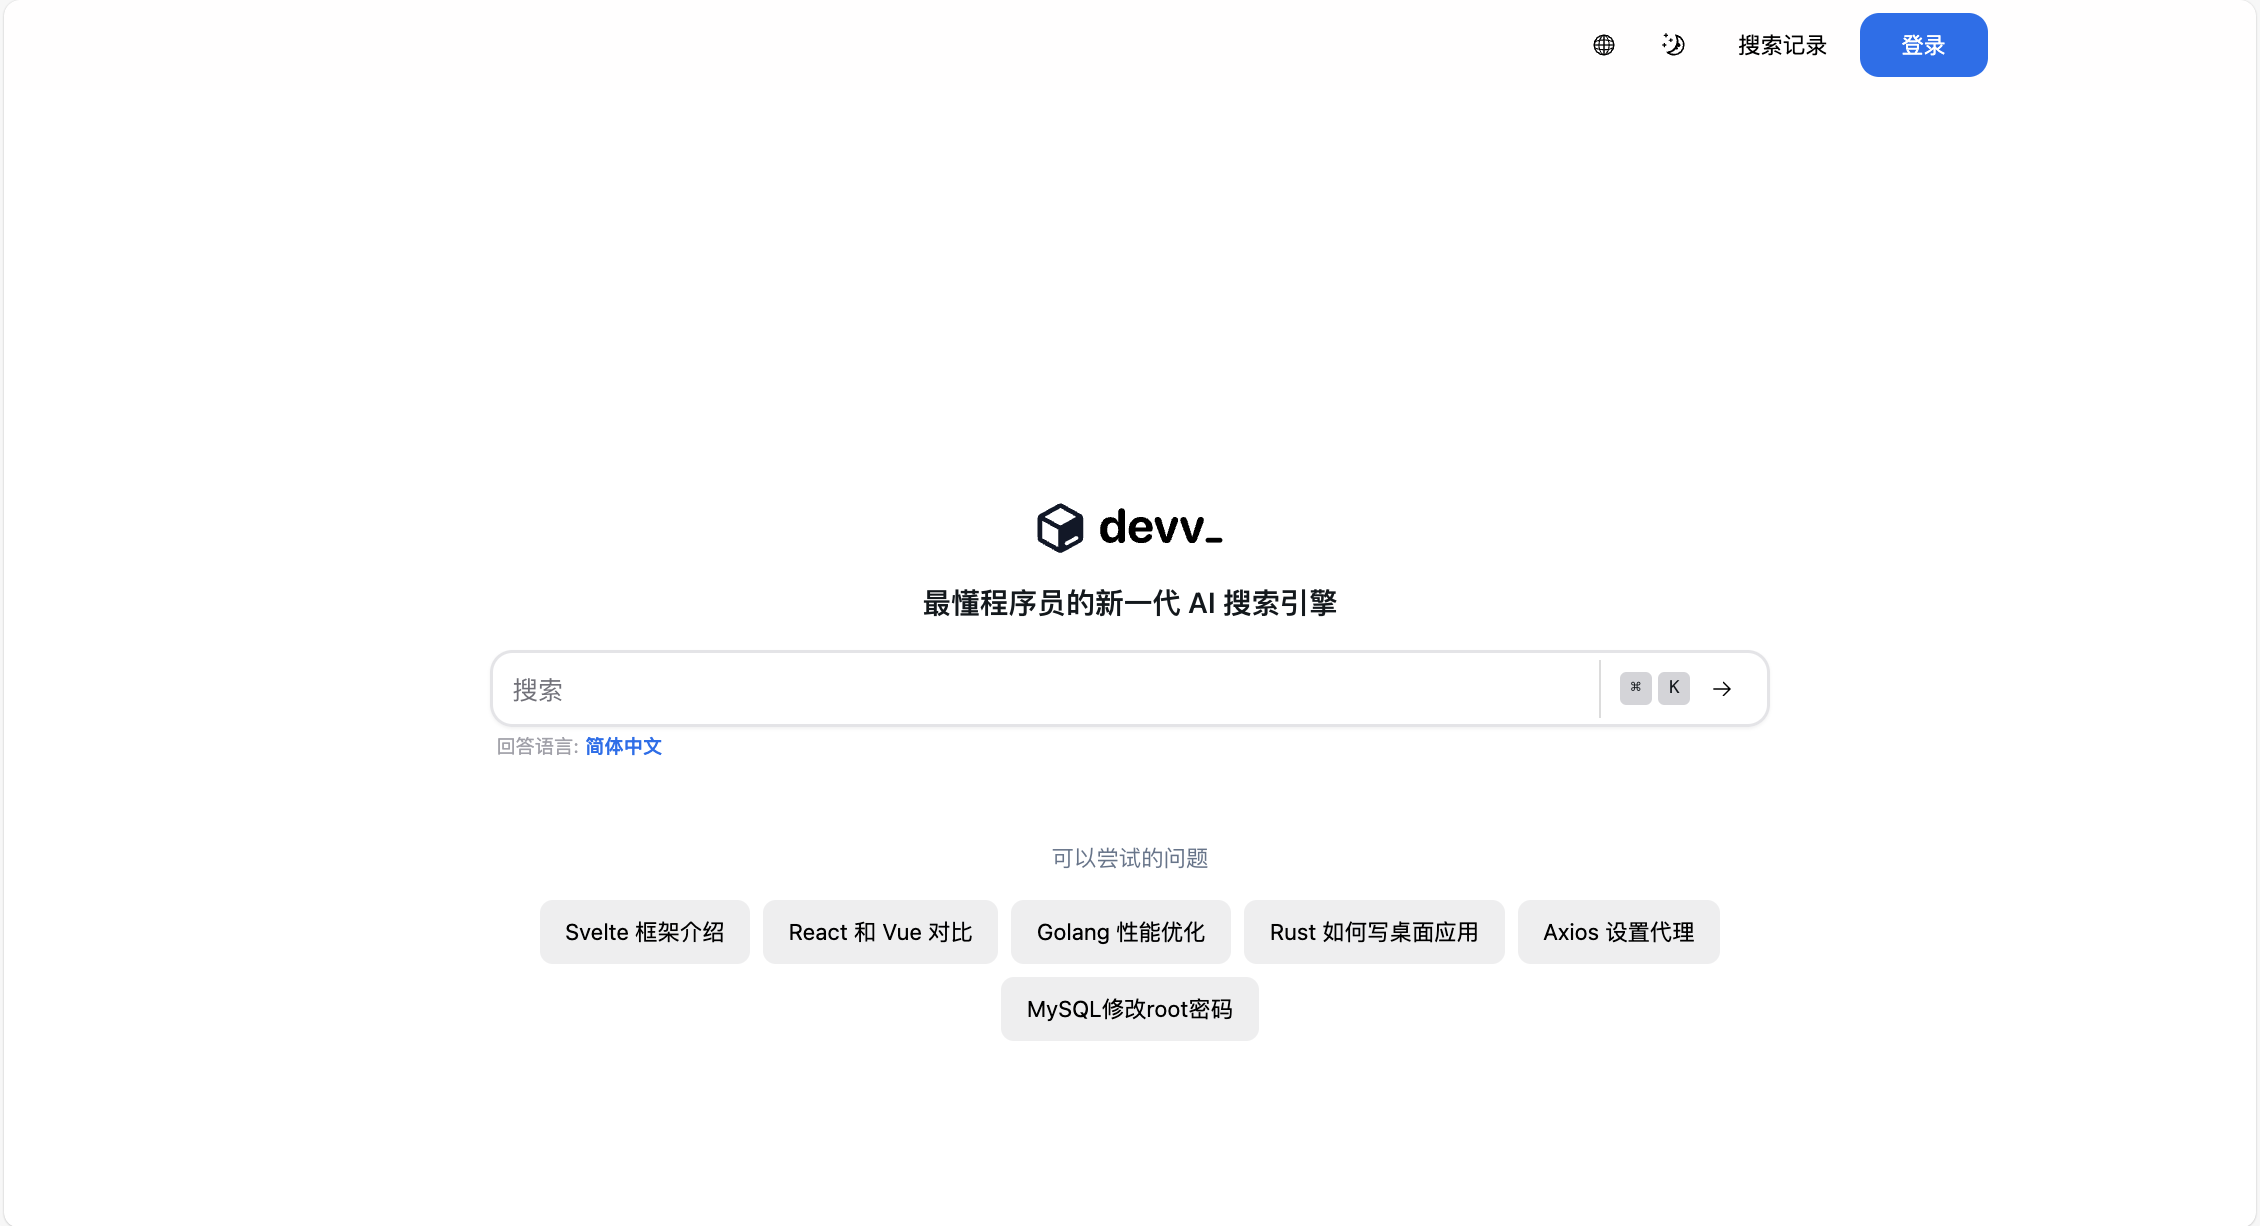Open 搜索记录 search history
The width and height of the screenshot is (2260, 1226).
pos(1782,45)
